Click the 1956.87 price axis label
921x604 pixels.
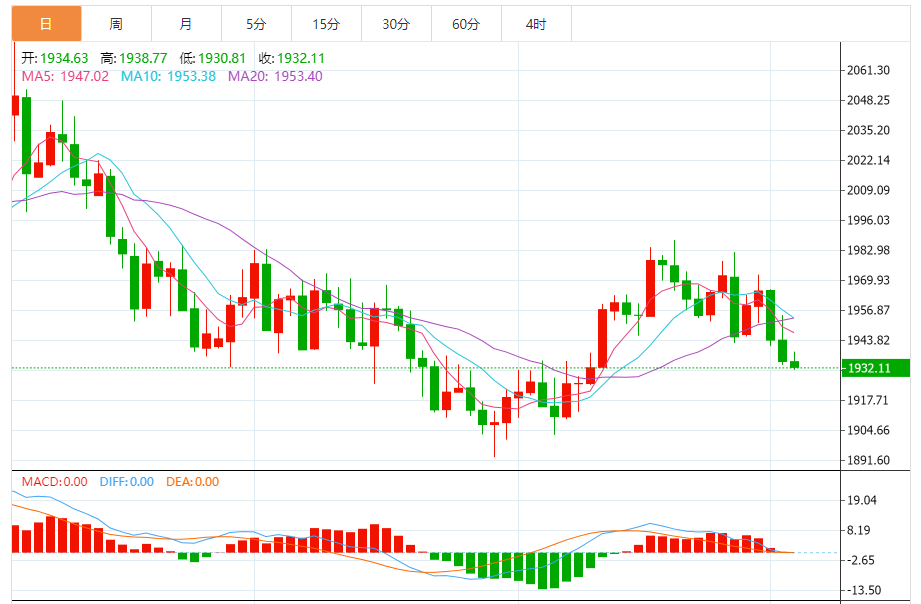(x=868, y=310)
